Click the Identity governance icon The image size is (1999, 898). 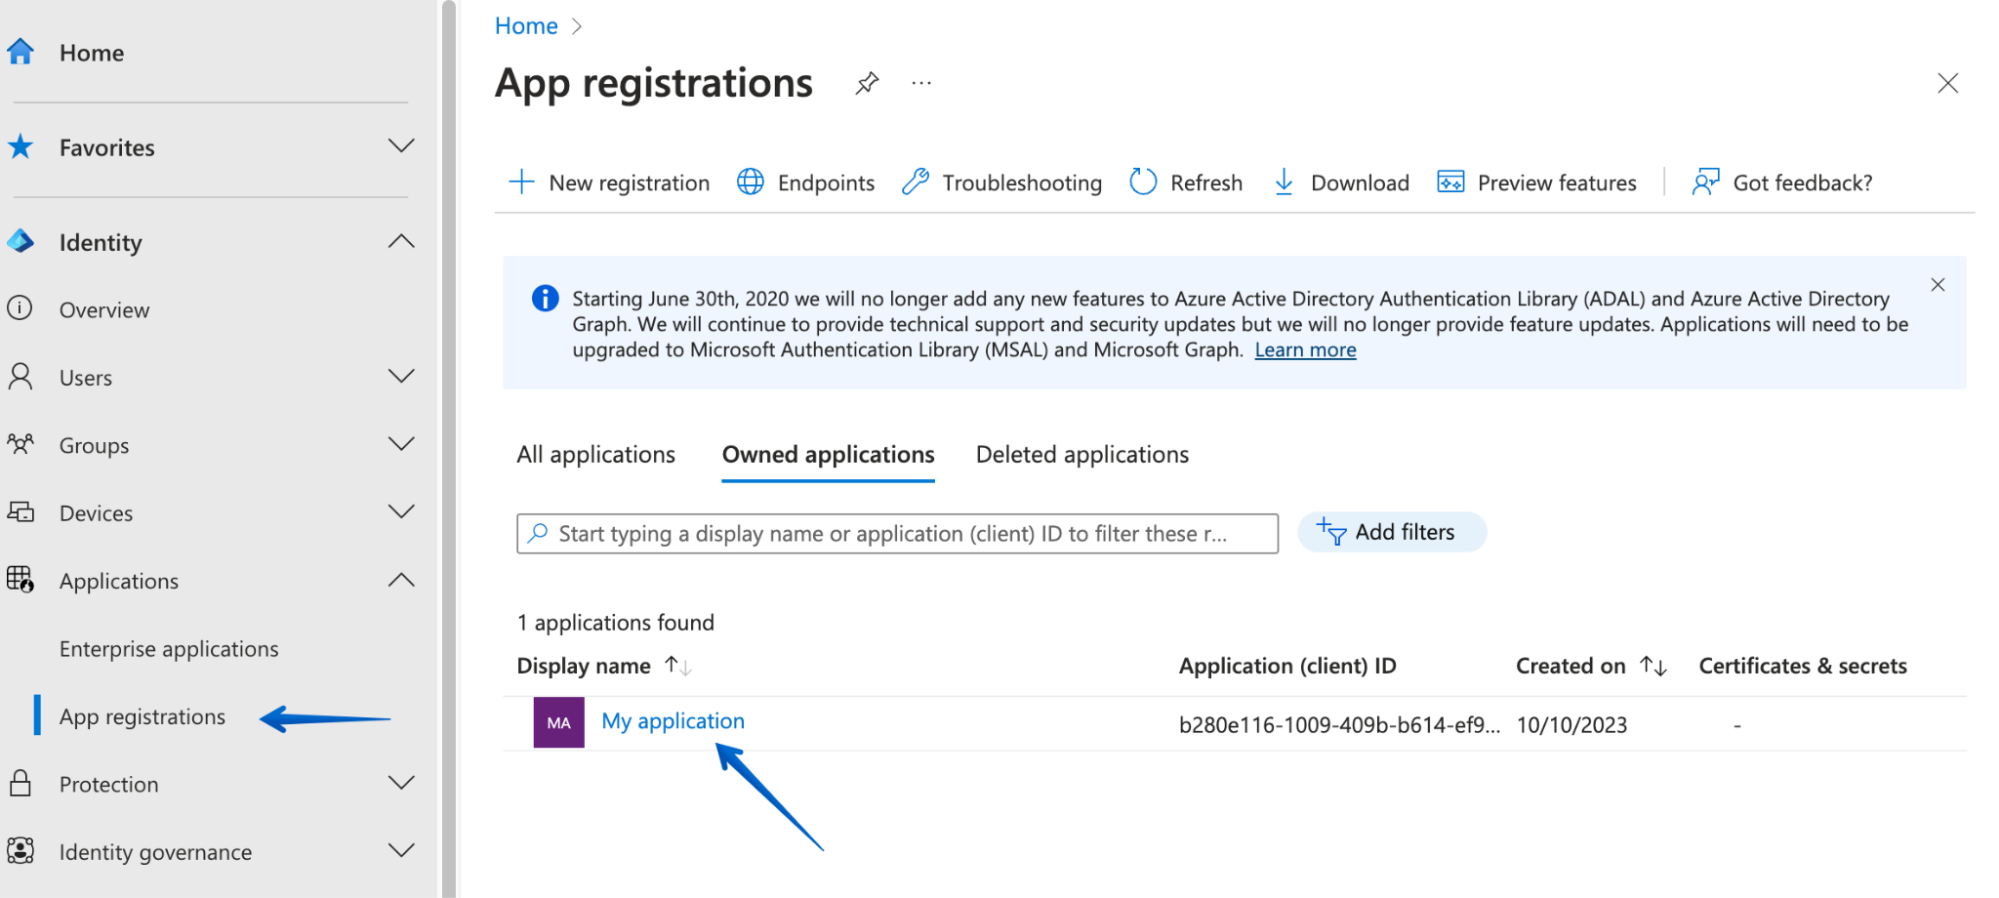tap(20, 851)
